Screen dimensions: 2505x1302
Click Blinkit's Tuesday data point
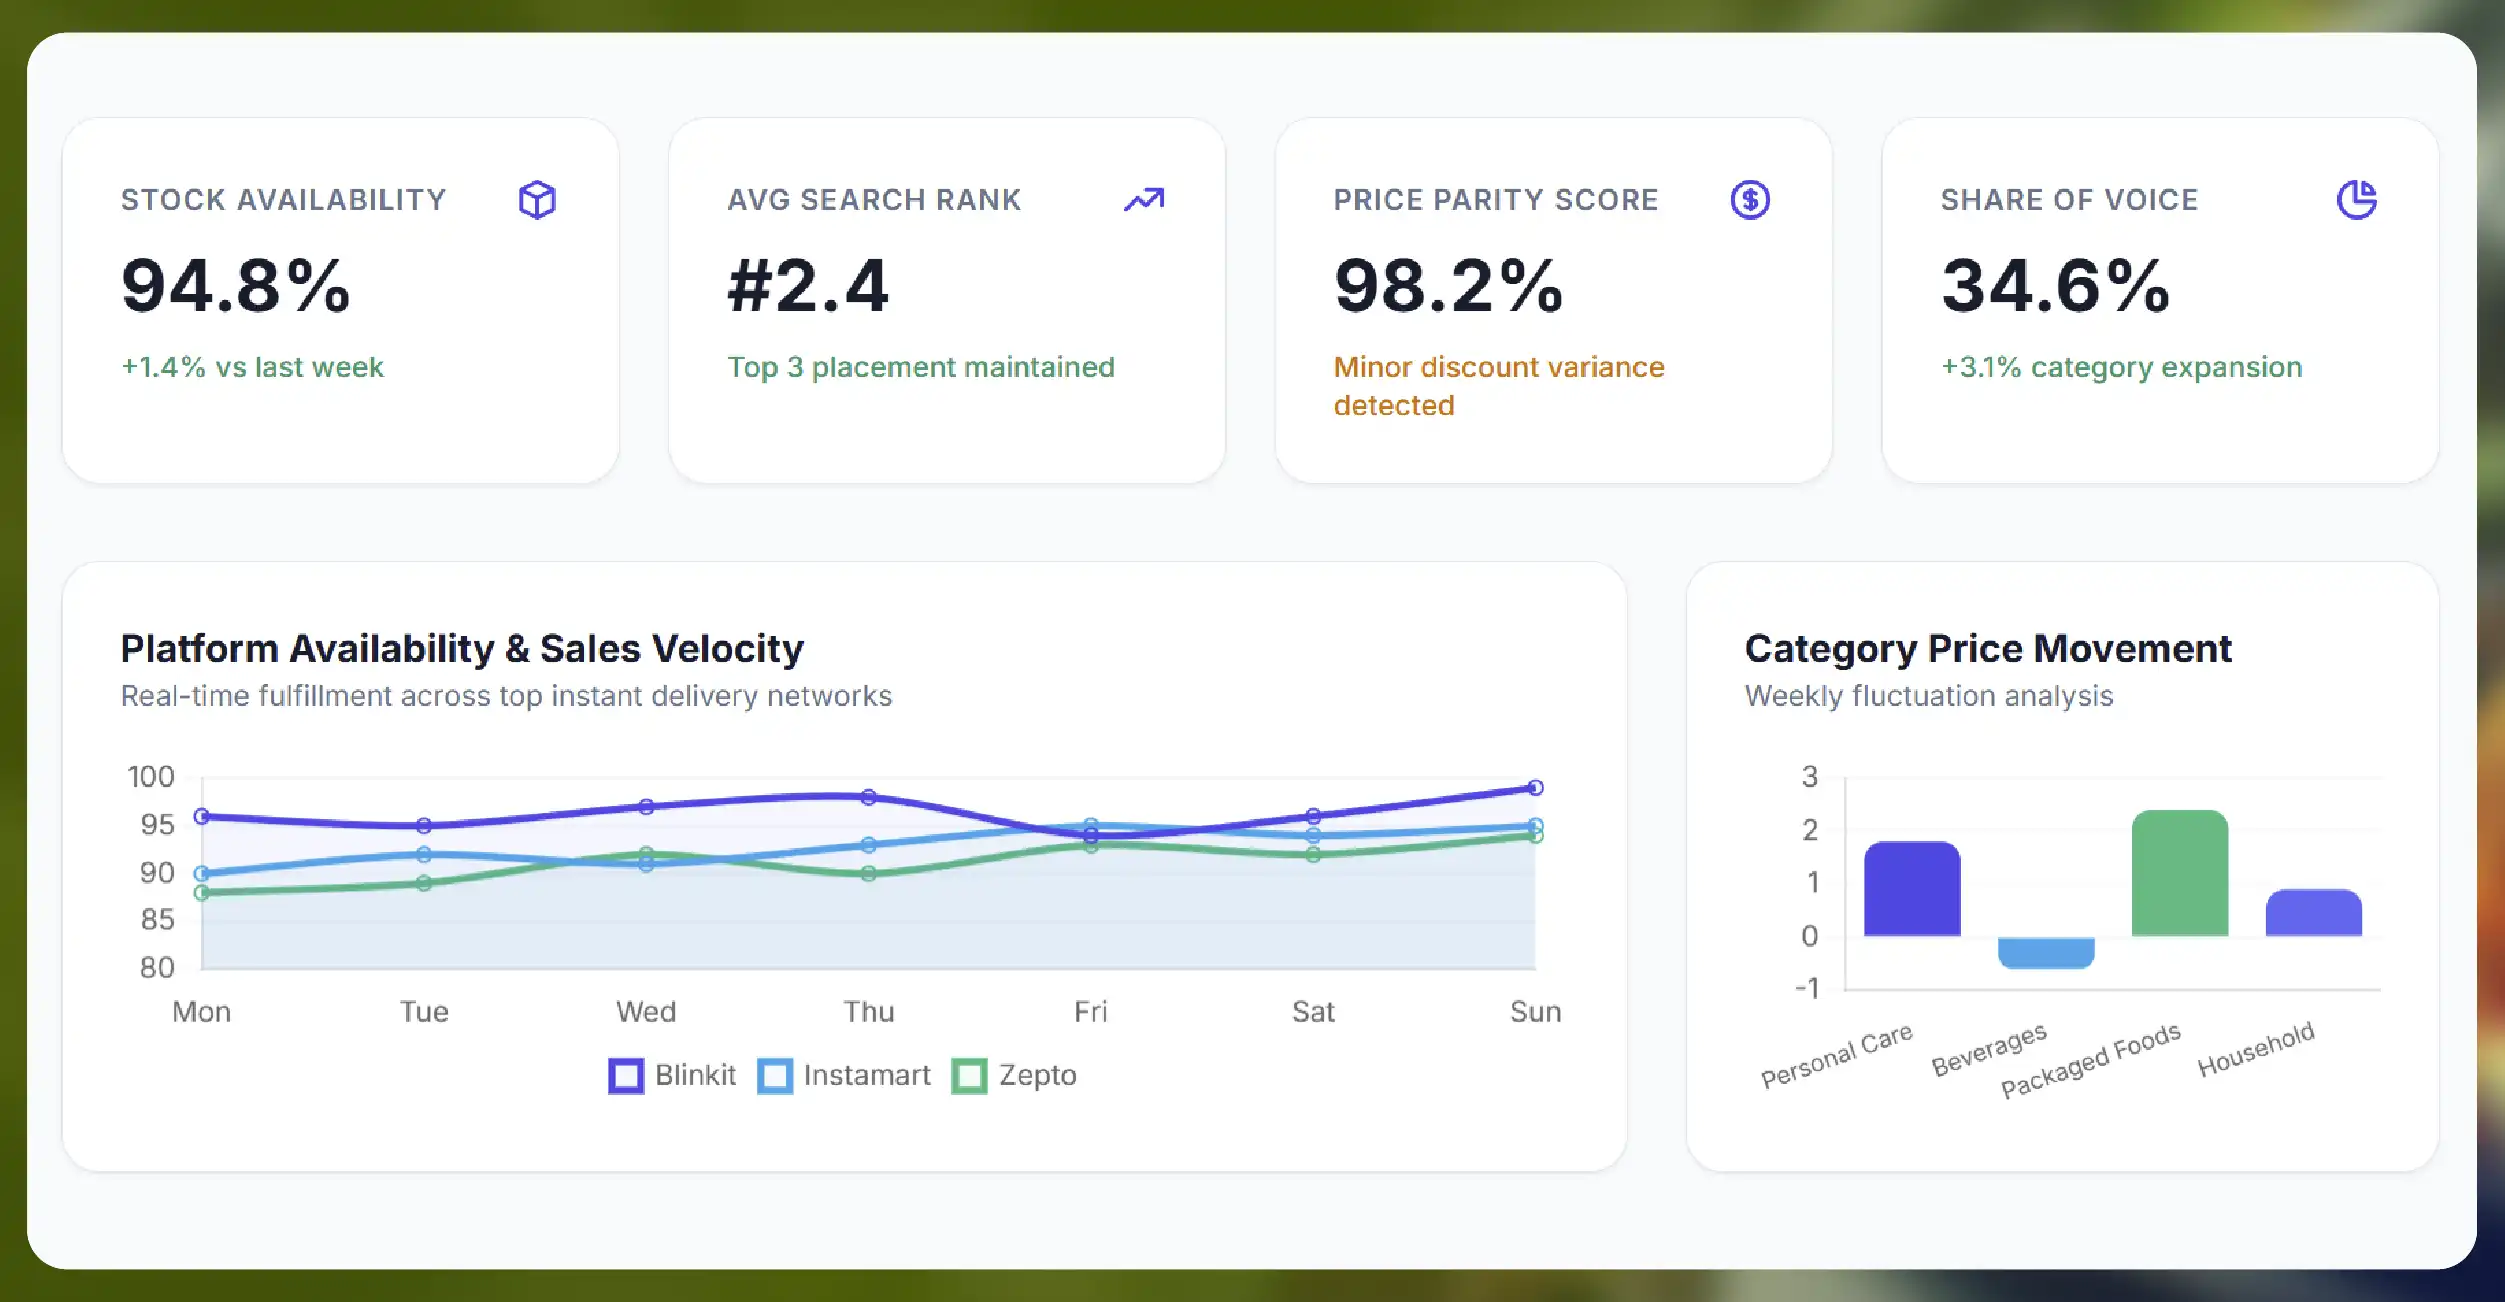(x=424, y=826)
